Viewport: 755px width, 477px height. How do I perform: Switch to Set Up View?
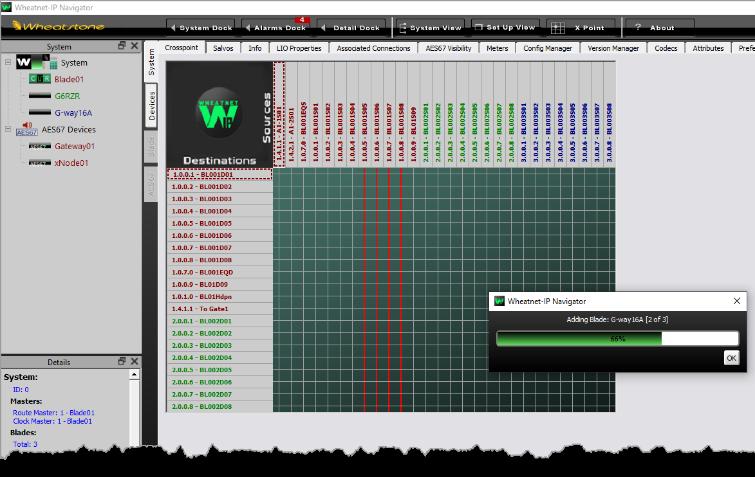(x=505, y=28)
